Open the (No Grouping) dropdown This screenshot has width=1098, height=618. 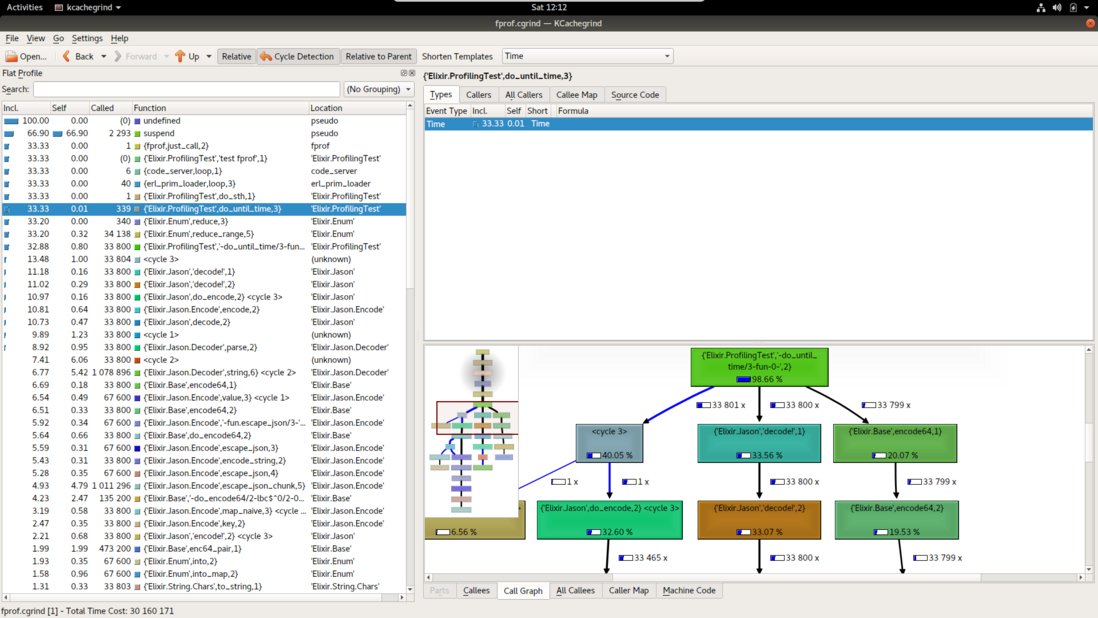click(379, 89)
